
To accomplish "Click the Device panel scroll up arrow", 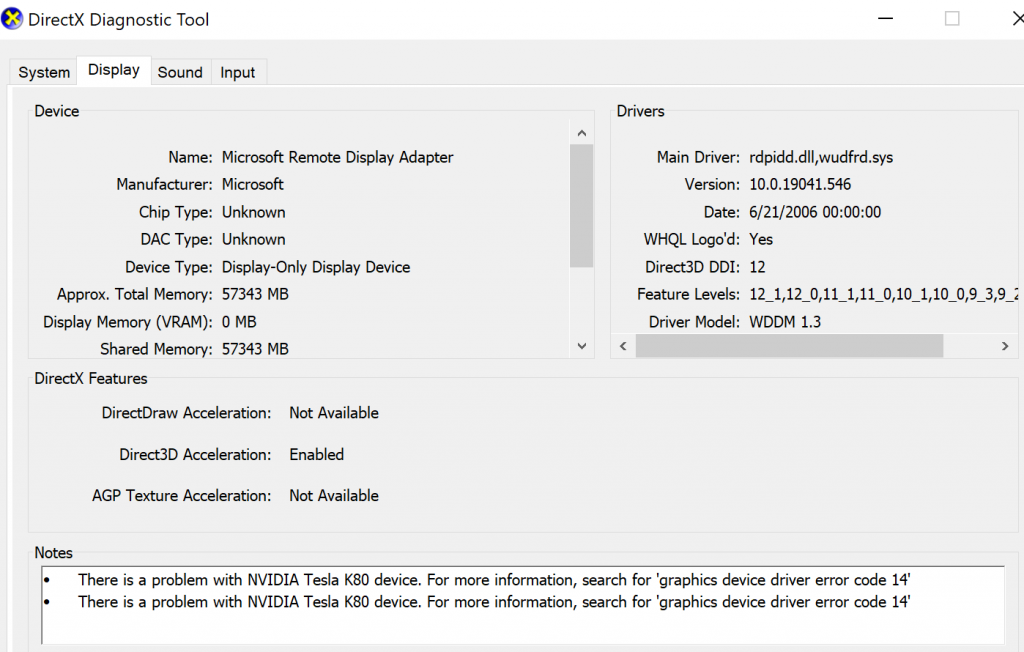I will (582, 133).
